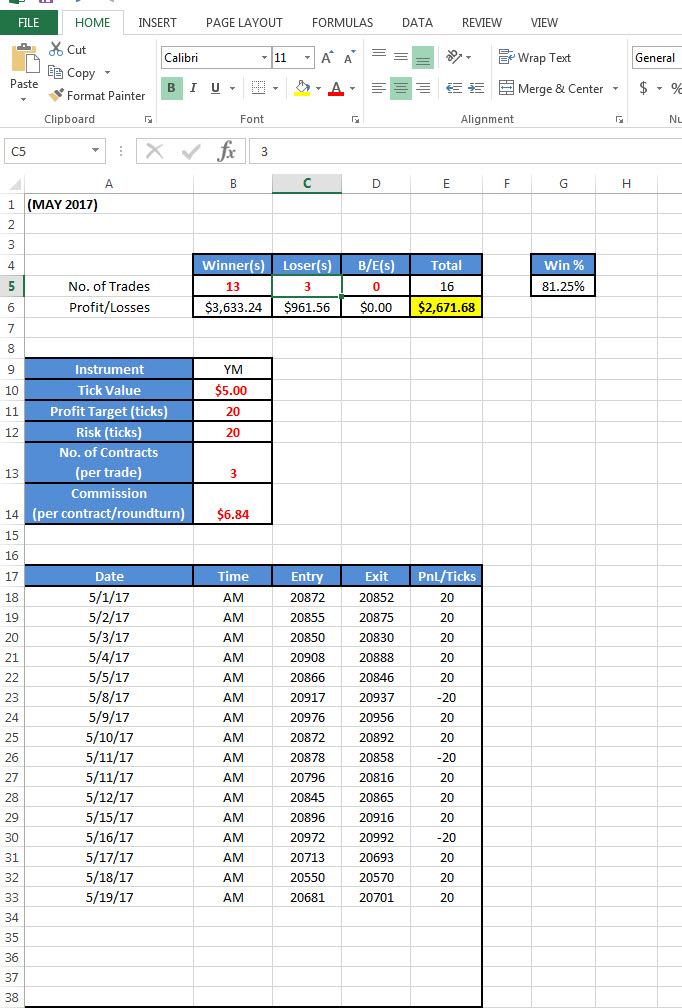Open Clipboard dialog launcher
Viewport: 682px width, 1008px height.
148,120
